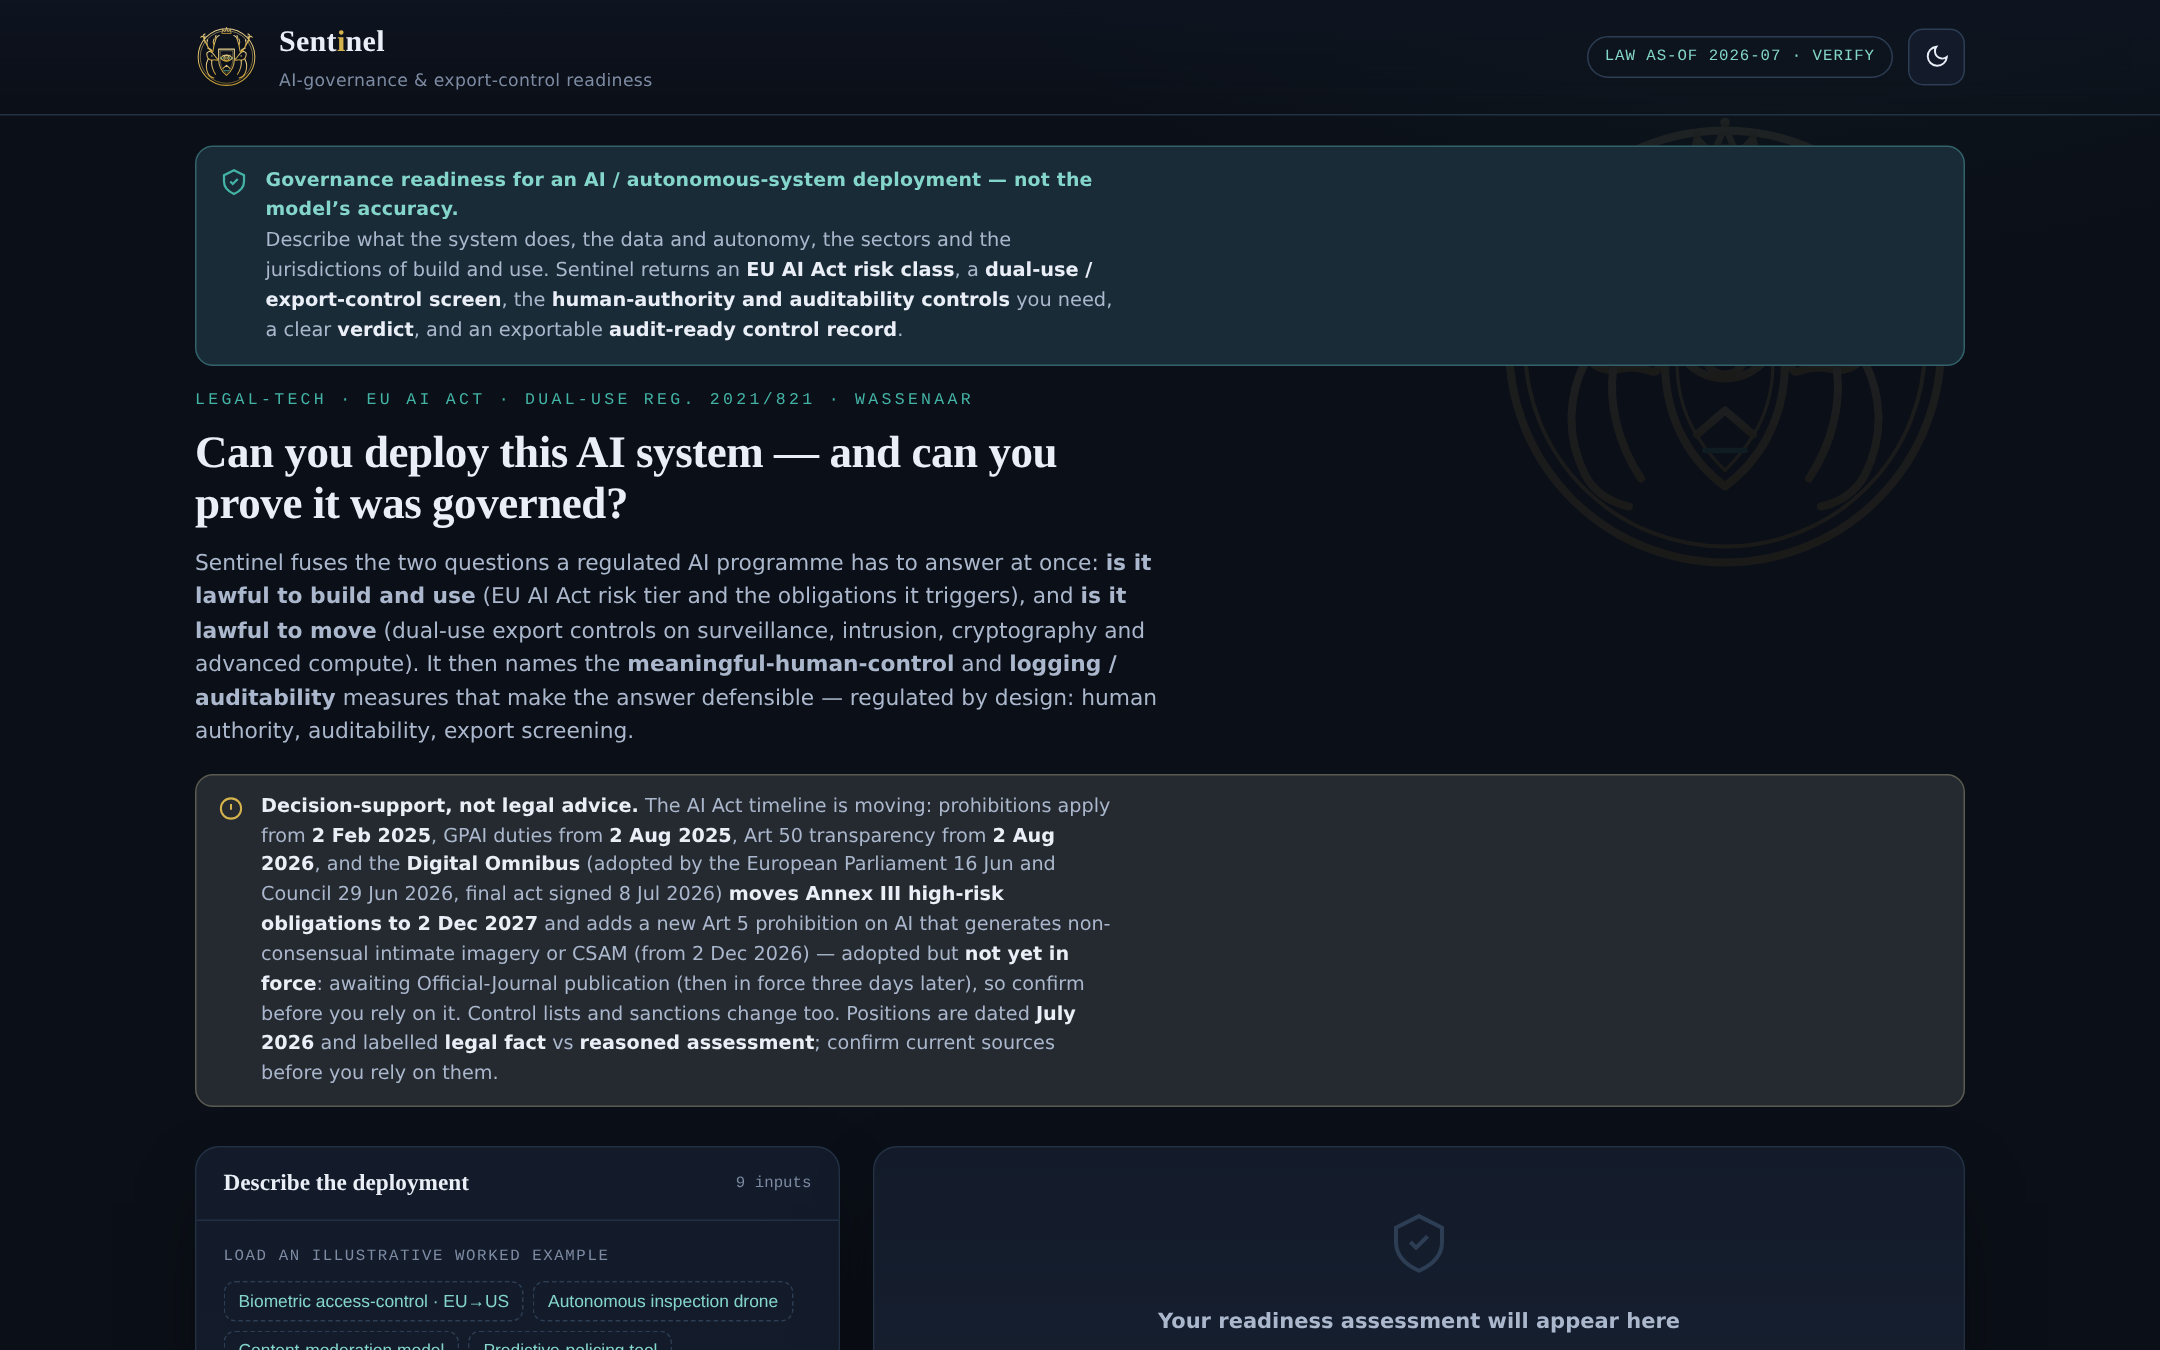Click the Sentinel emblem logo in the header
The height and width of the screenshot is (1350, 2160).
(226, 57)
